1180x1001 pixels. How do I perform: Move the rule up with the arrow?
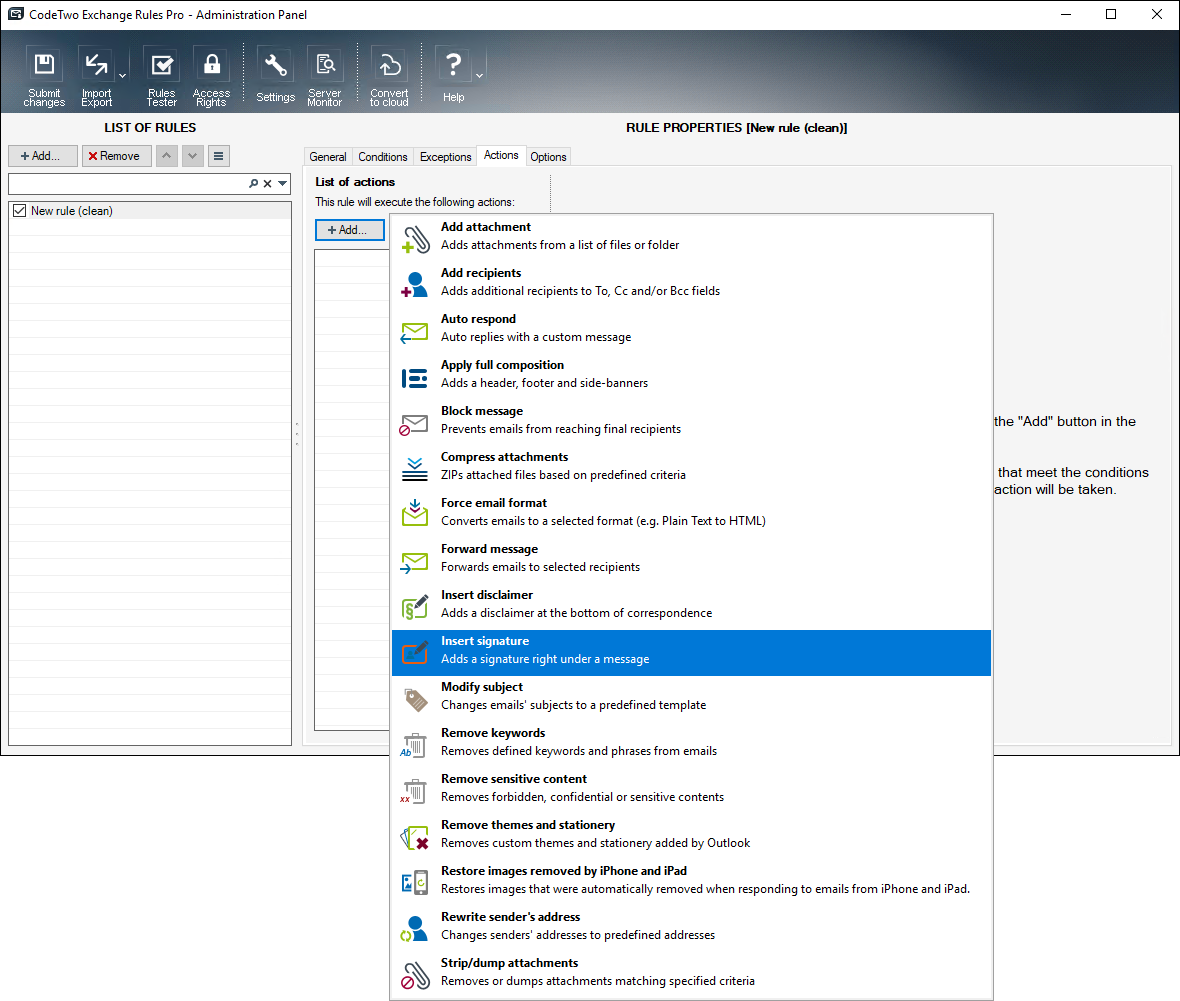[x=167, y=156]
